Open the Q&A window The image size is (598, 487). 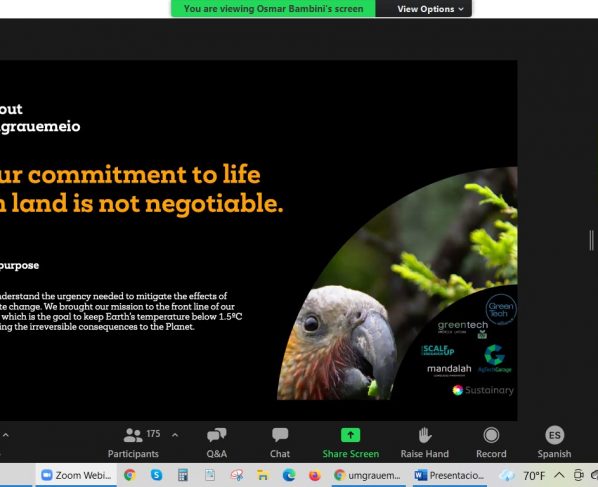[217, 443]
